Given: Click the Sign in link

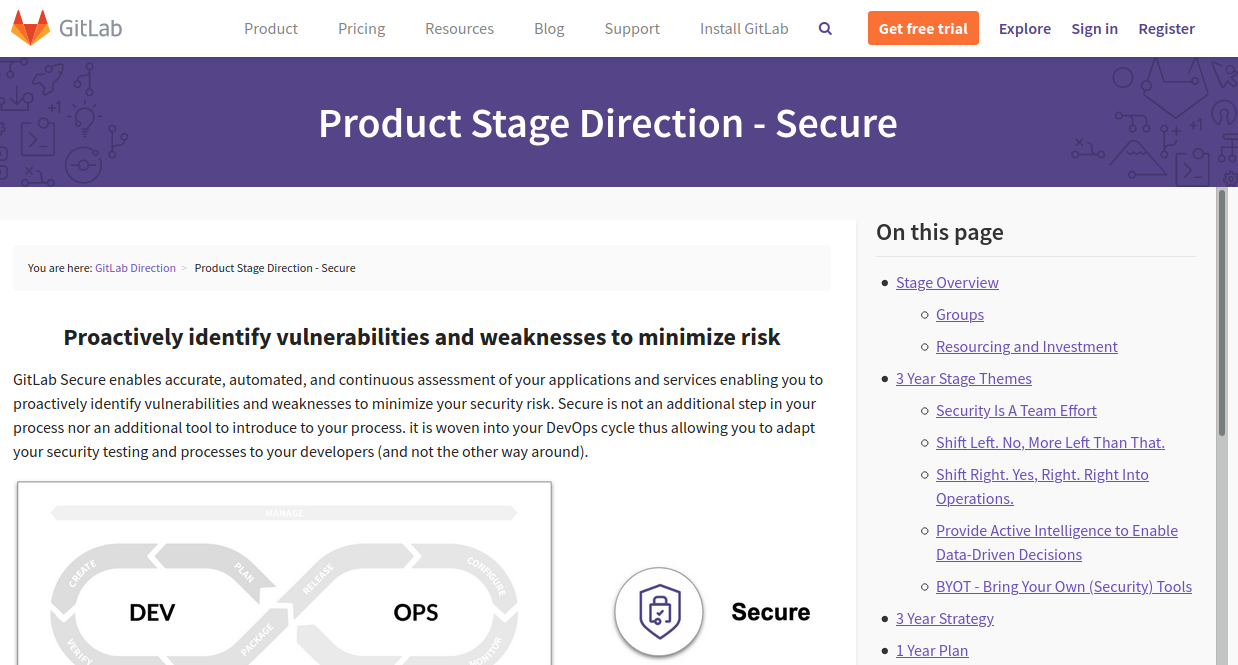Looking at the screenshot, I should pyautogui.click(x=1094, y=29).
